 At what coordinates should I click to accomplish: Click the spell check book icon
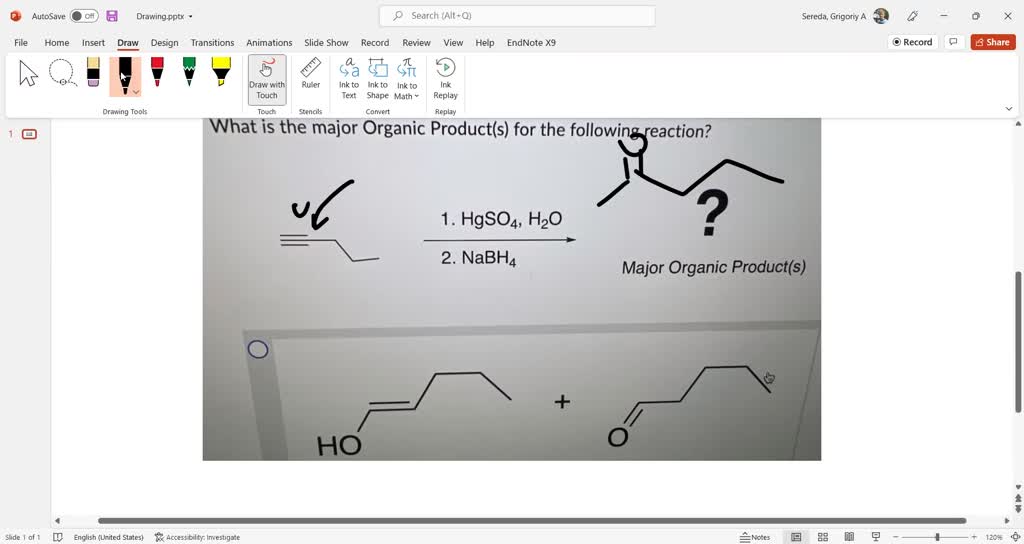coord(57,537)
